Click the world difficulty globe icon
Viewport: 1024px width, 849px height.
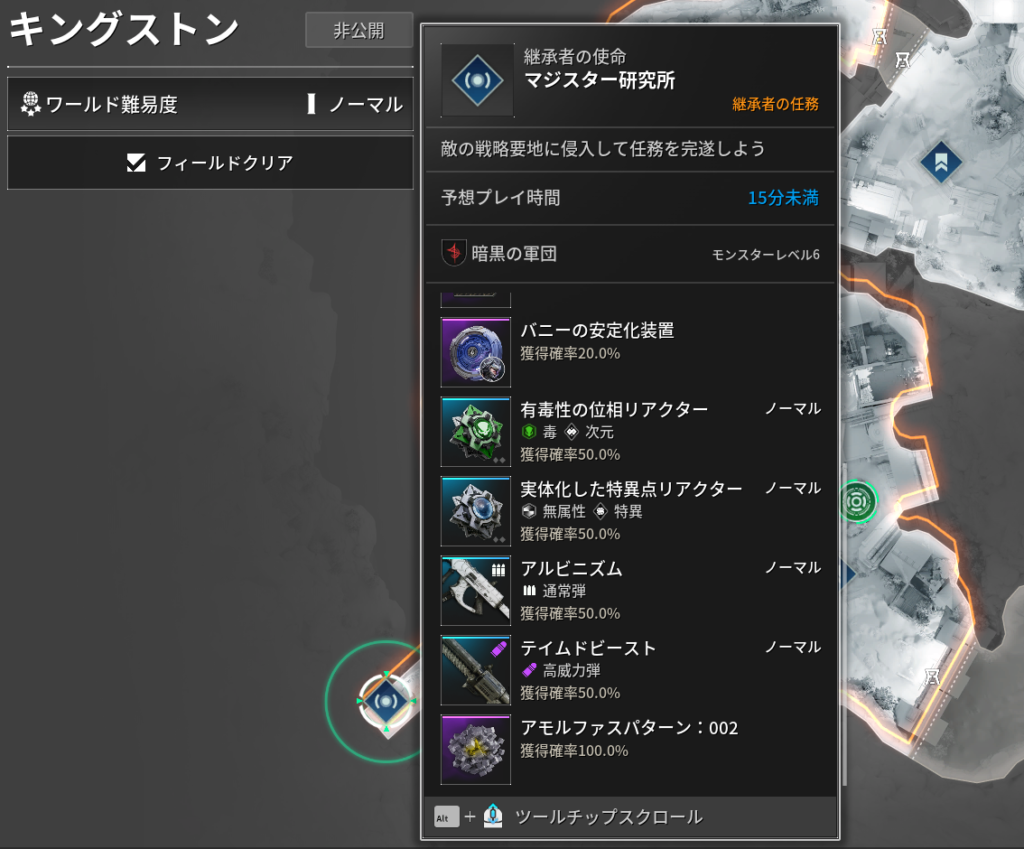coord(30,104)
